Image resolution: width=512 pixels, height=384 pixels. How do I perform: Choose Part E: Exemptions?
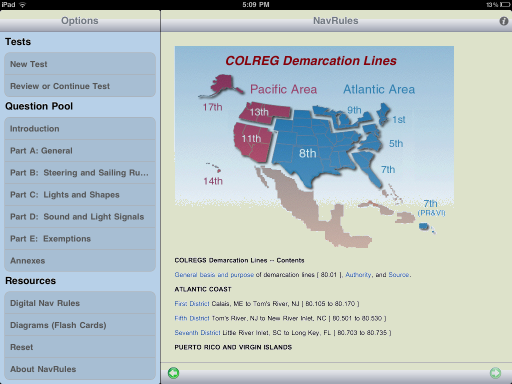[80, 239]
